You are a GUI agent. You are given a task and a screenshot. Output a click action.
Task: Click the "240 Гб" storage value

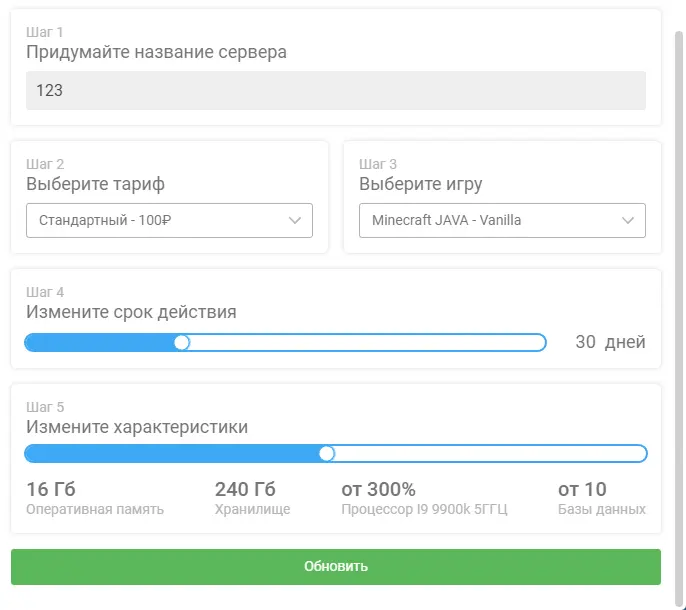[245, 489]
